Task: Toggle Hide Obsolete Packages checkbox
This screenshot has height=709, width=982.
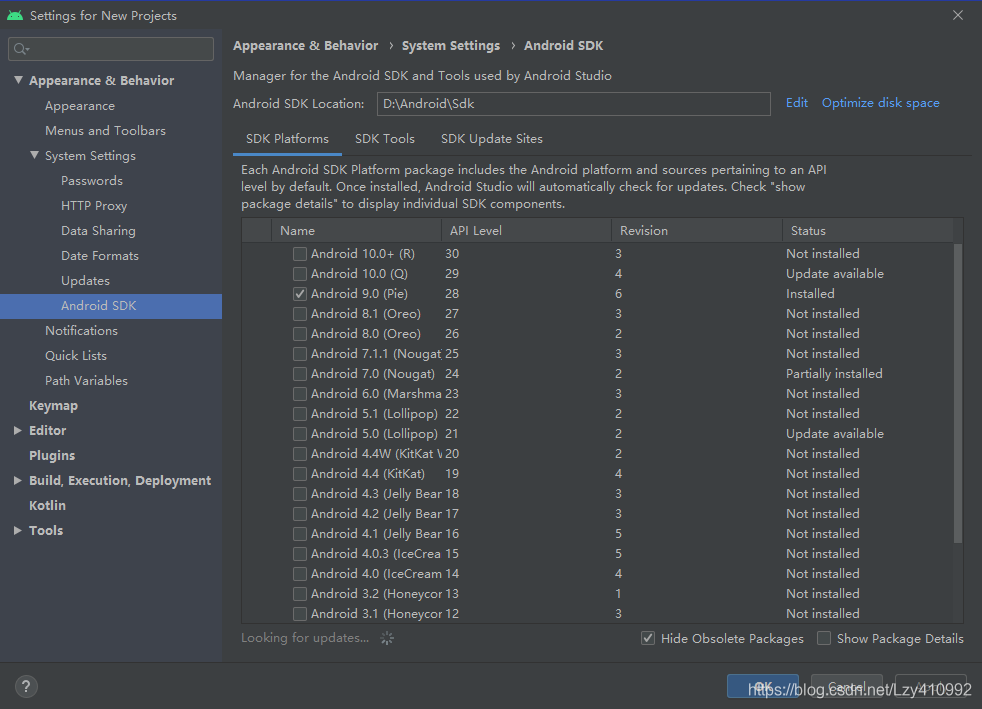Action: [648, 638]
